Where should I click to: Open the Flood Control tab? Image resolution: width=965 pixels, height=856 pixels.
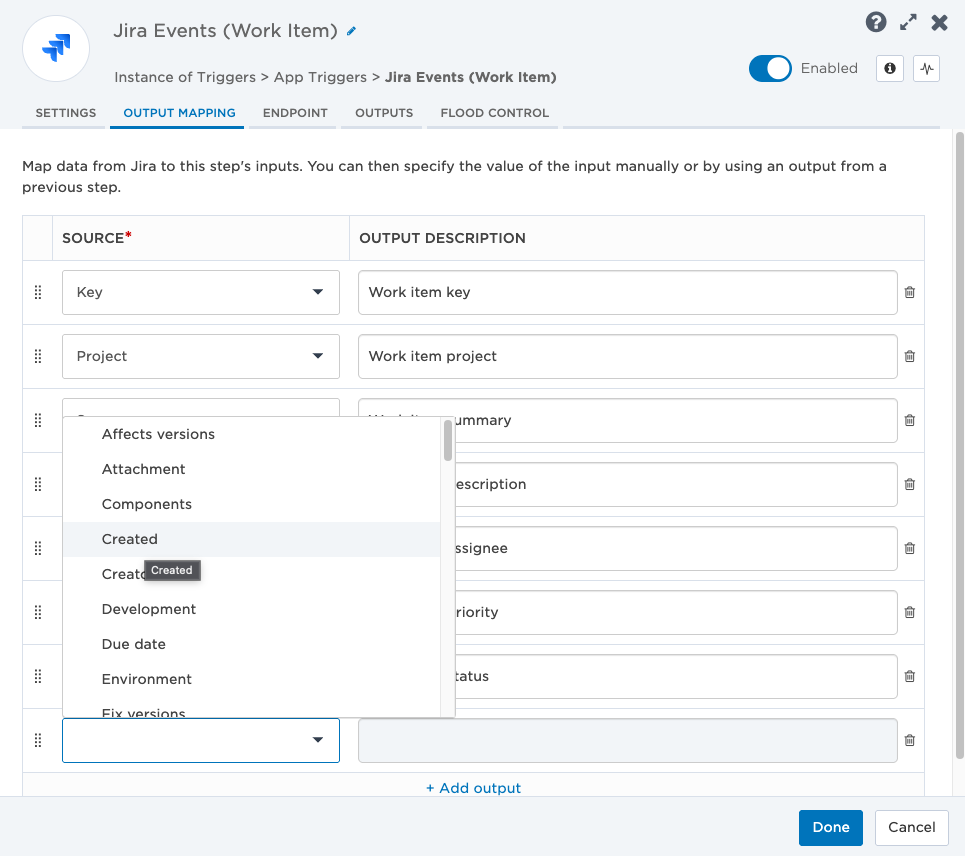(x=494, y=113)
